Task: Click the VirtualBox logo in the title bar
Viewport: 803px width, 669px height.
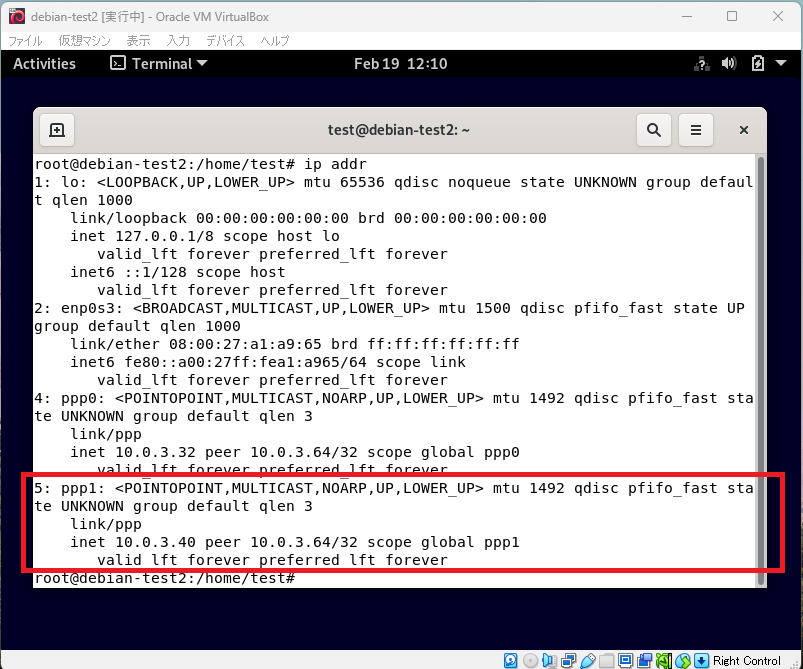Action: pos(17,16)
